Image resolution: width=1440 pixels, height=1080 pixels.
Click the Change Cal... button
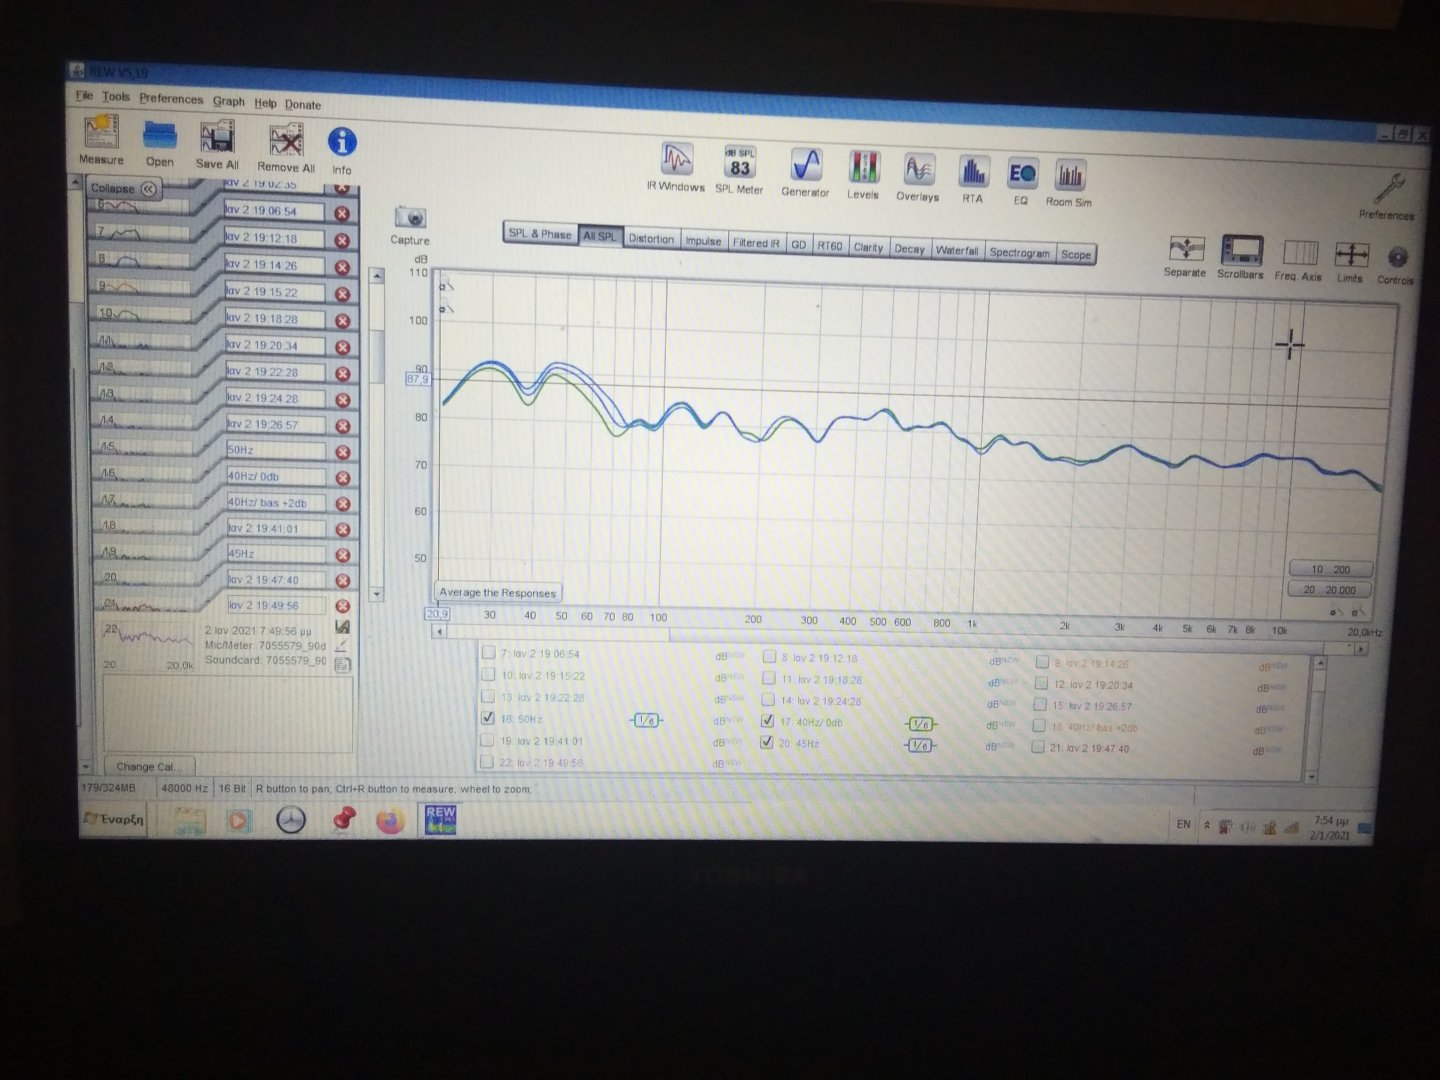(x=148, y=767)
